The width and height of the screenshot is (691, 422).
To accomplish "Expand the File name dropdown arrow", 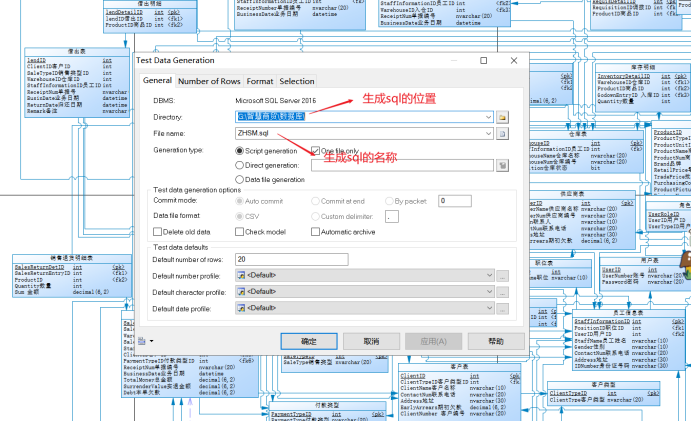I will (x=488, y=133).
